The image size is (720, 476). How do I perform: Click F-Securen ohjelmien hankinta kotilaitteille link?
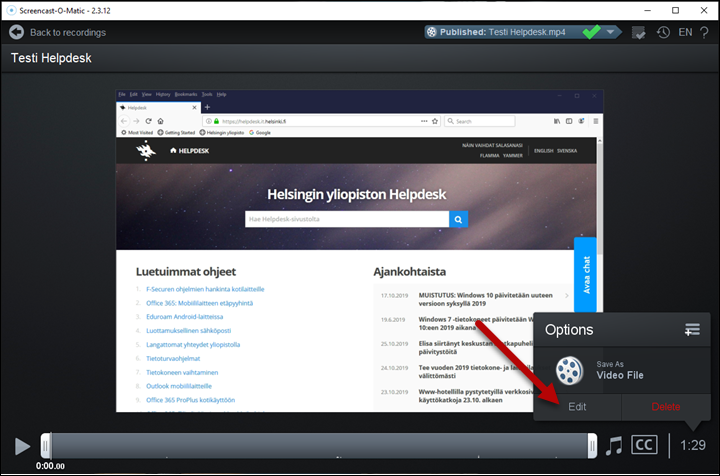click(205, 289)
